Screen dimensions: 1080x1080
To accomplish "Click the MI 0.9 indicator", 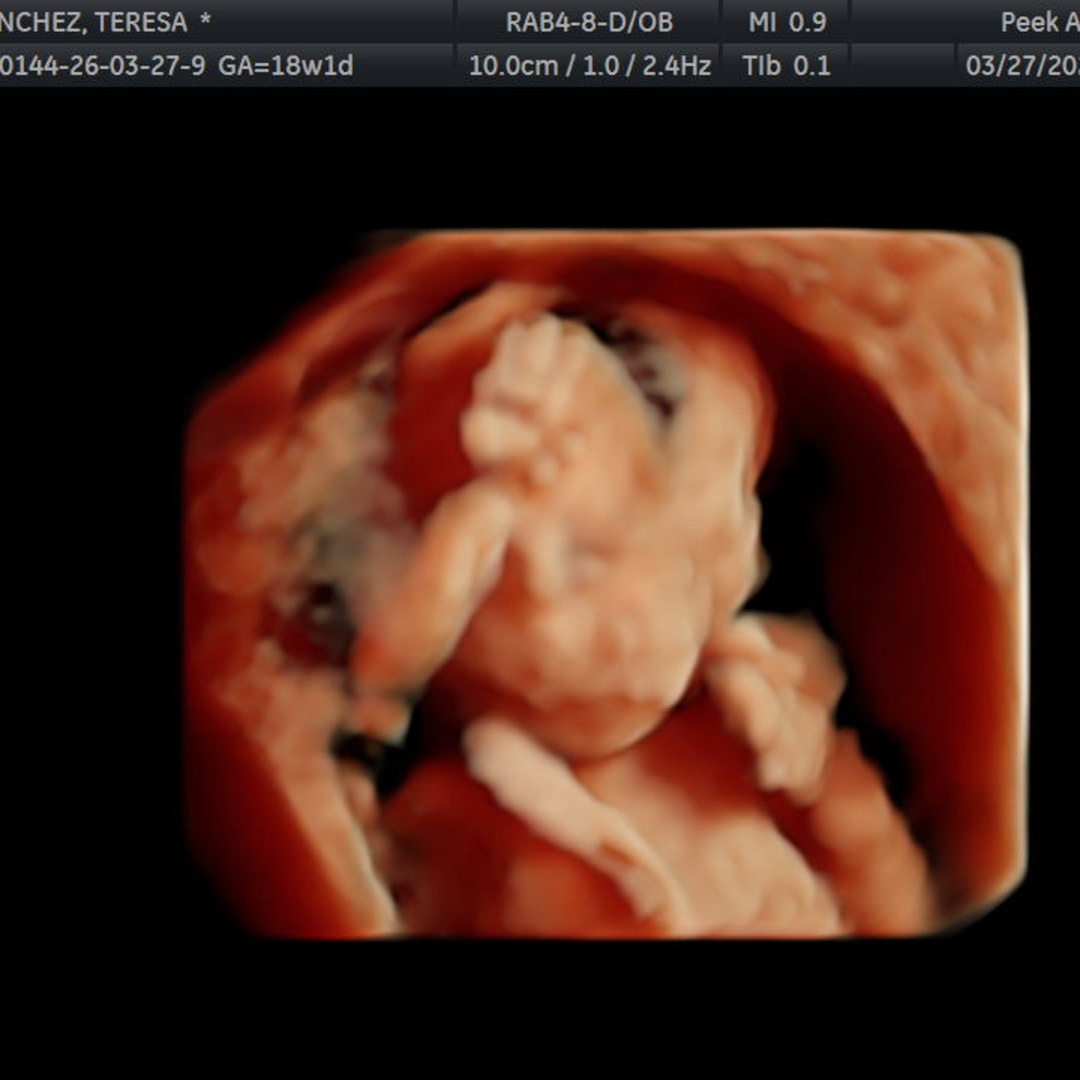I will [787, 22].
